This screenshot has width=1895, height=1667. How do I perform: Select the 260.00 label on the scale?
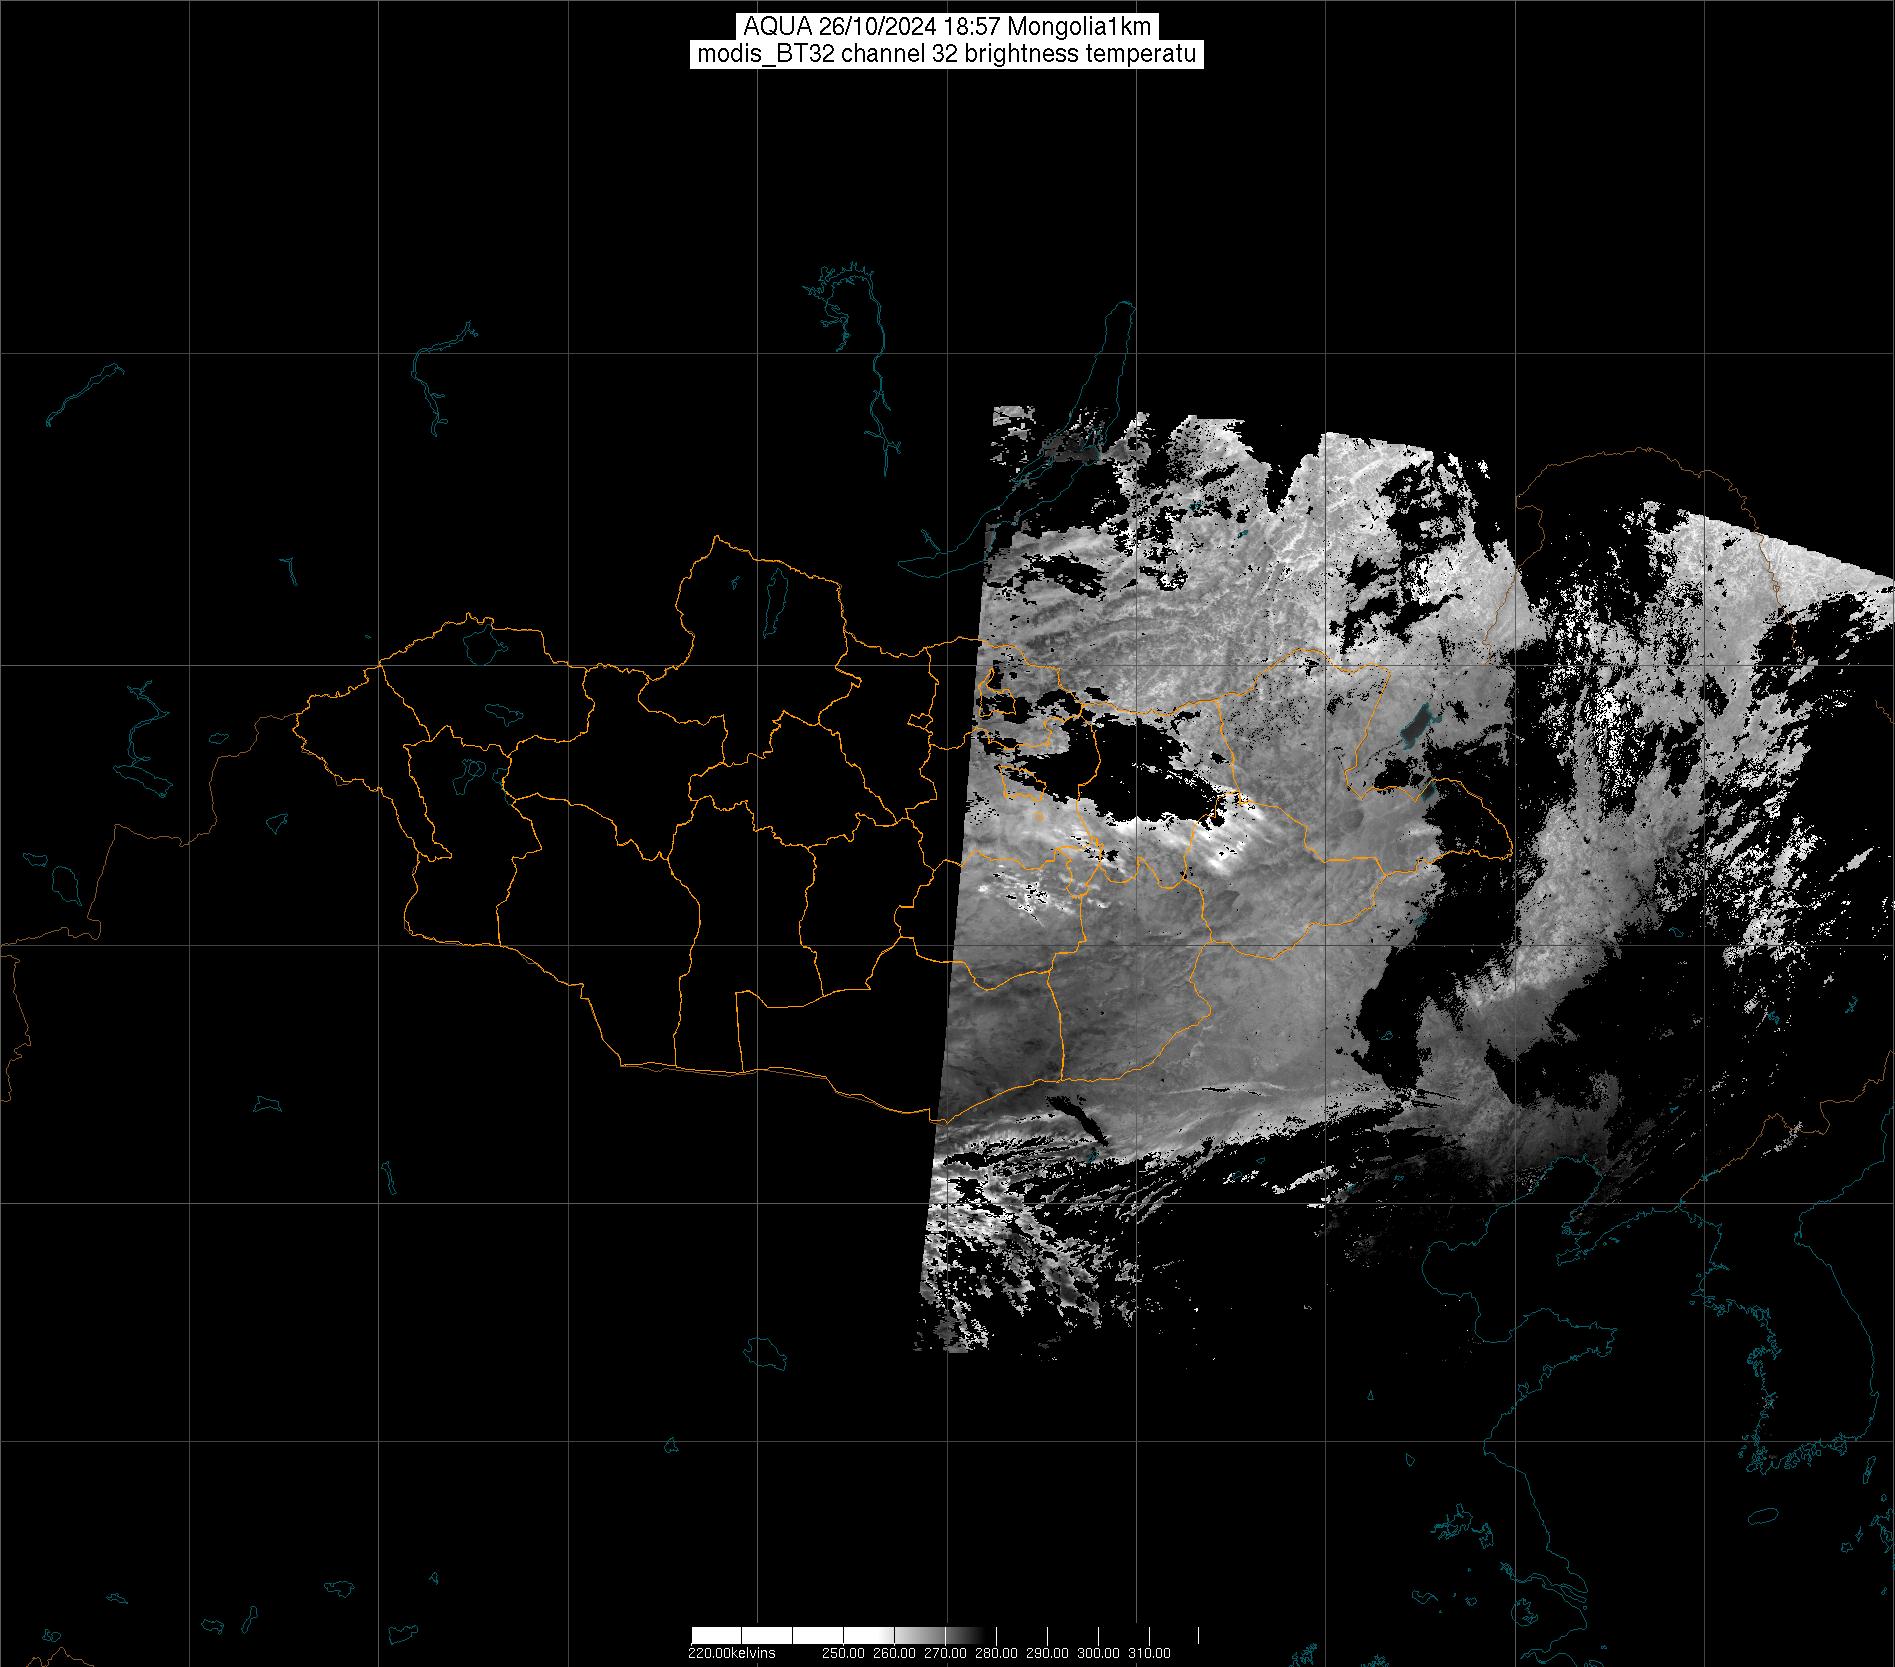(894, 1652)
